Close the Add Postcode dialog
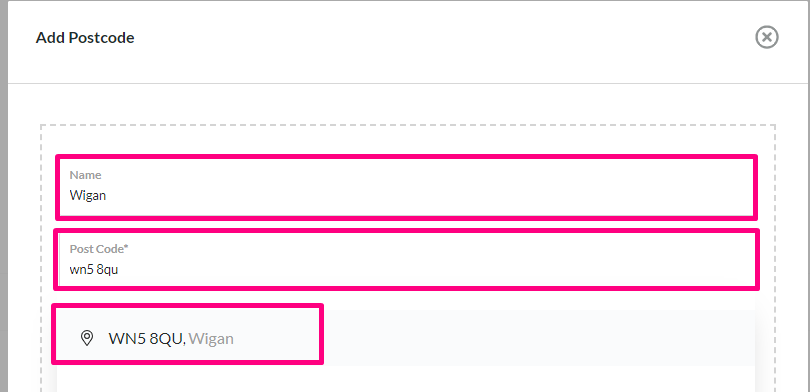 [x=767, y=38]
